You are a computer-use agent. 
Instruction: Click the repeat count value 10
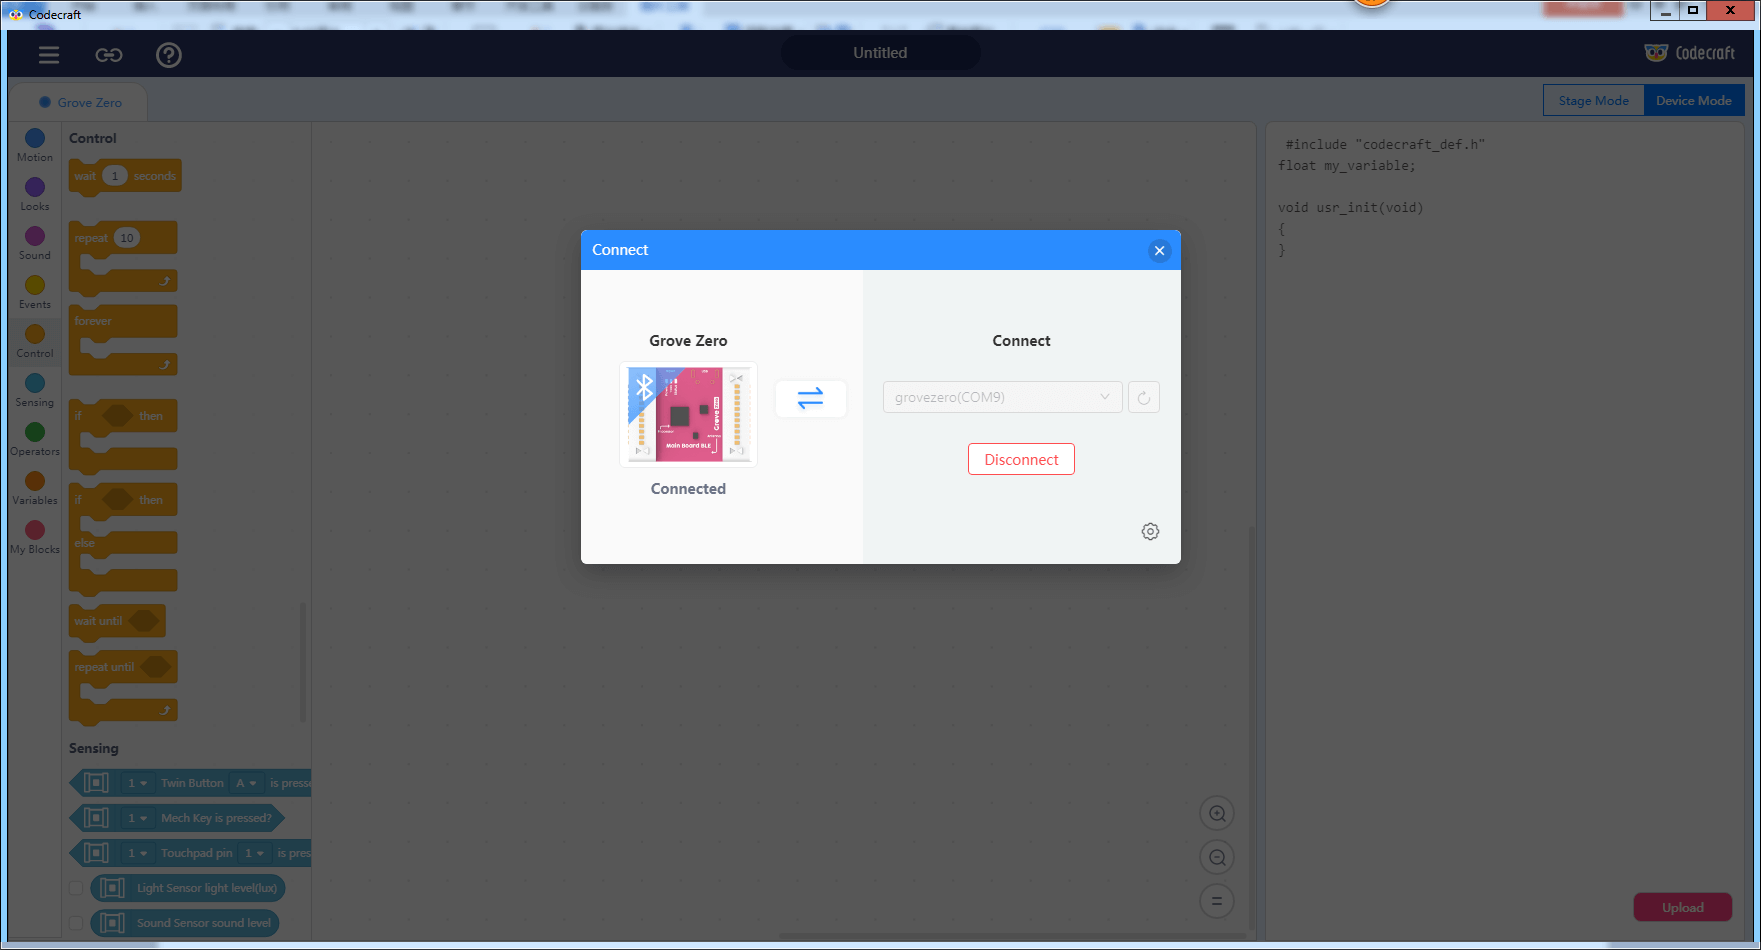[x=126, y=238]
